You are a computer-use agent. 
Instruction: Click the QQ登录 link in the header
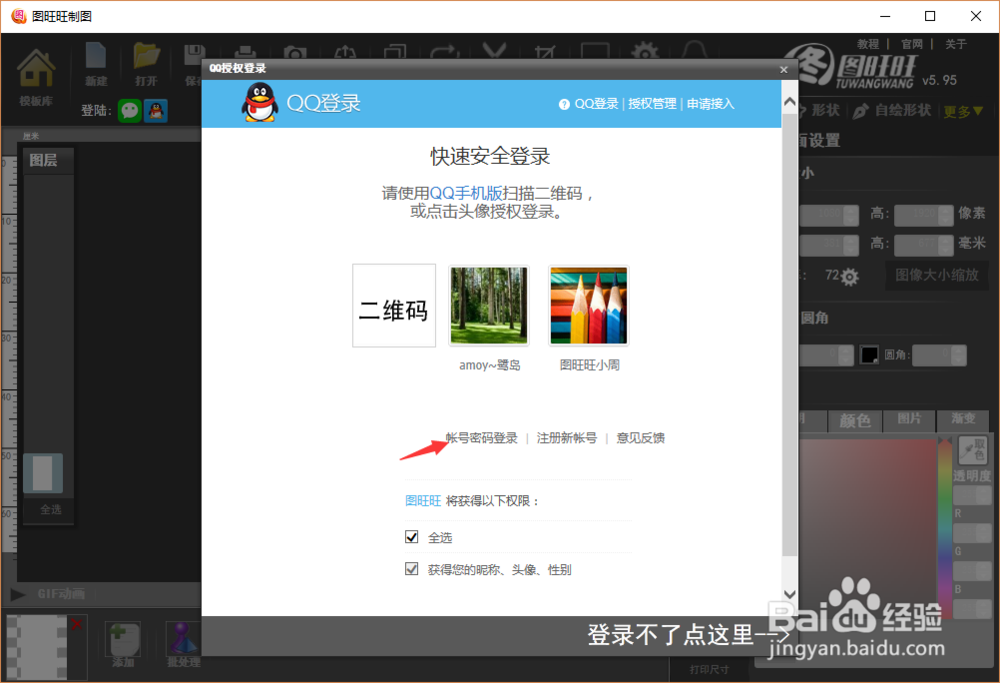click(596, 104)
